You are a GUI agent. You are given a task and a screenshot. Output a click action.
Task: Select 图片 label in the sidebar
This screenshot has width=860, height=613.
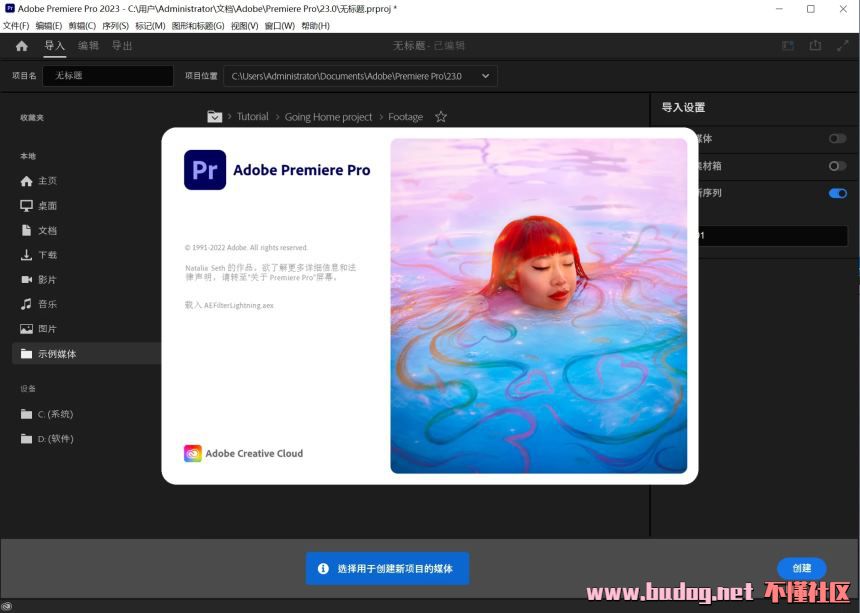(47, 329)
